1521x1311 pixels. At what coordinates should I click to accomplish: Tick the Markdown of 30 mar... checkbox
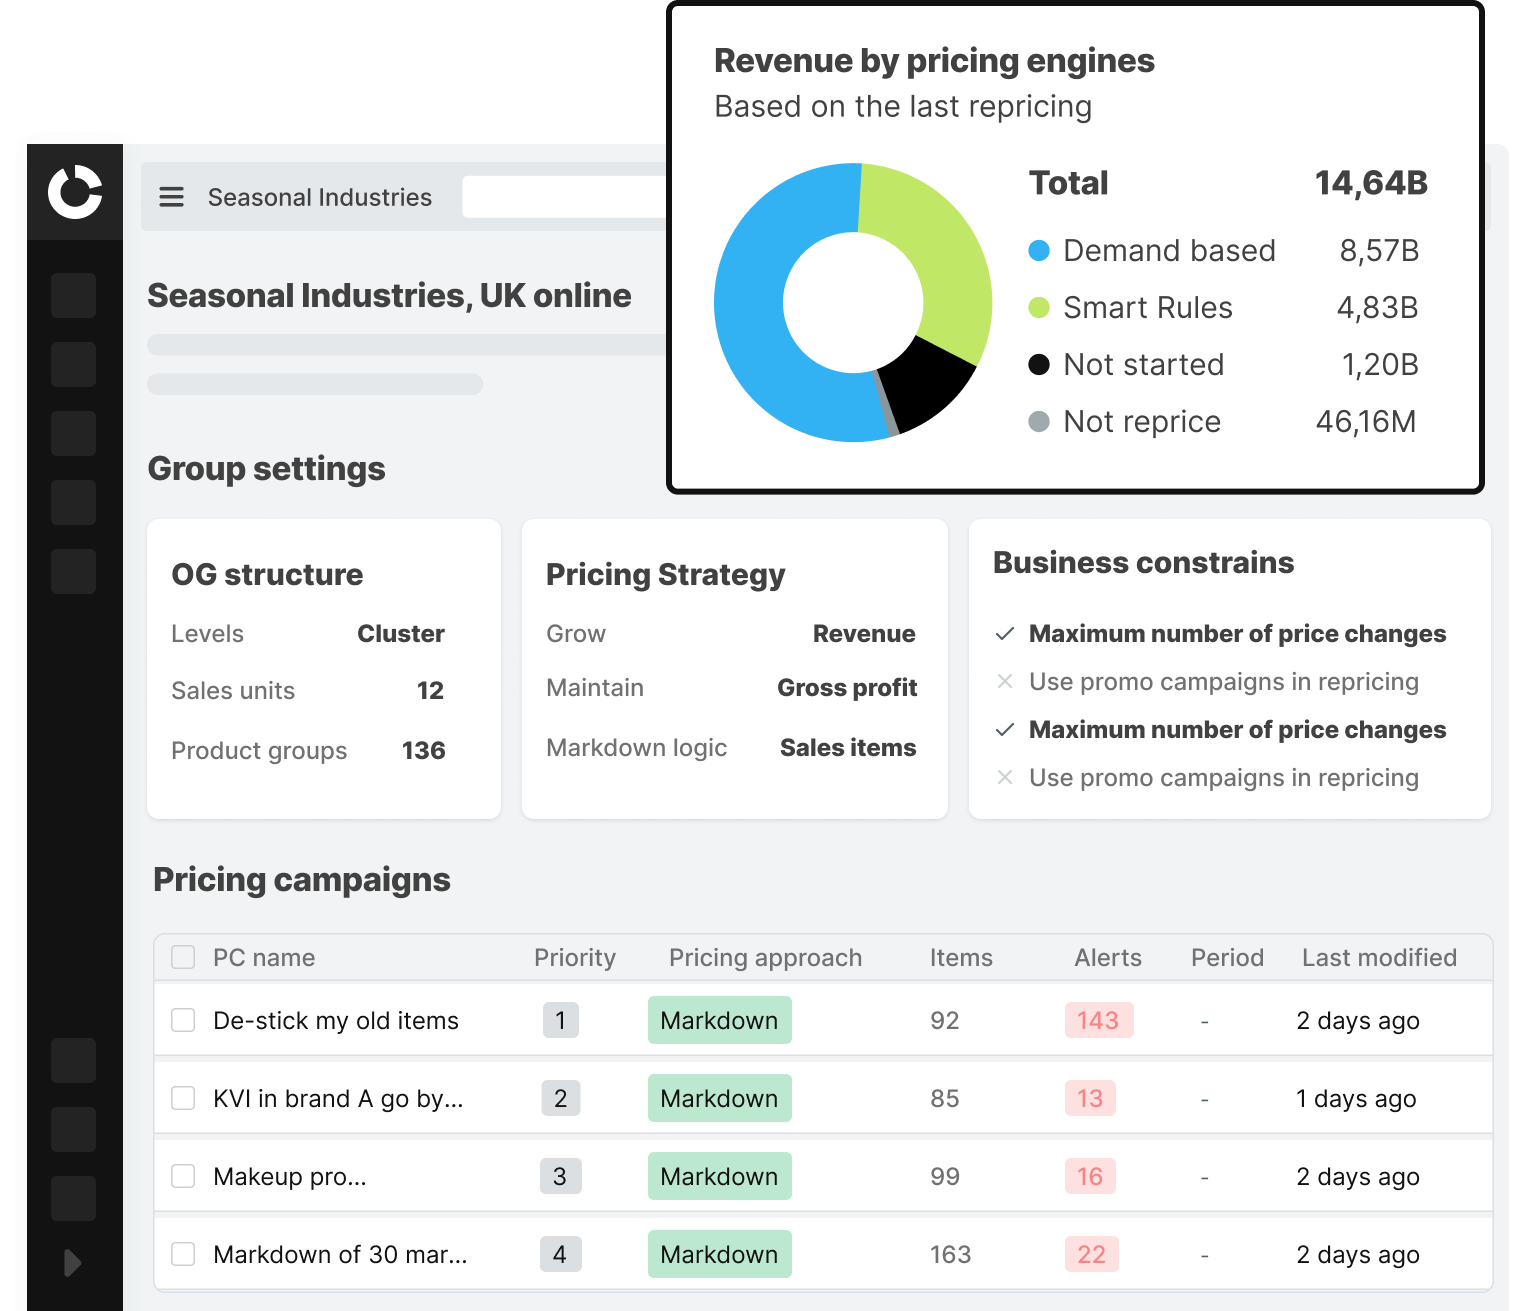point(183,1254)
